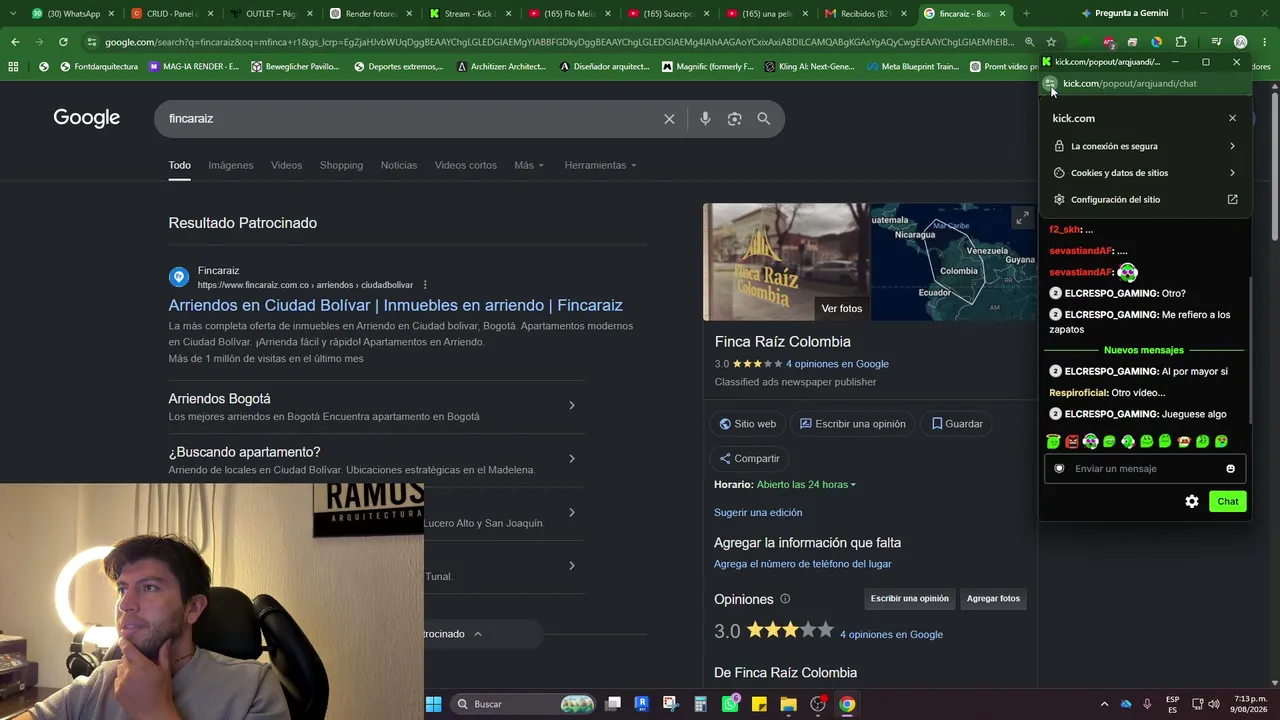Share the listing with Compartir
Screen dimensions: 1280x720
coord(749,459)
